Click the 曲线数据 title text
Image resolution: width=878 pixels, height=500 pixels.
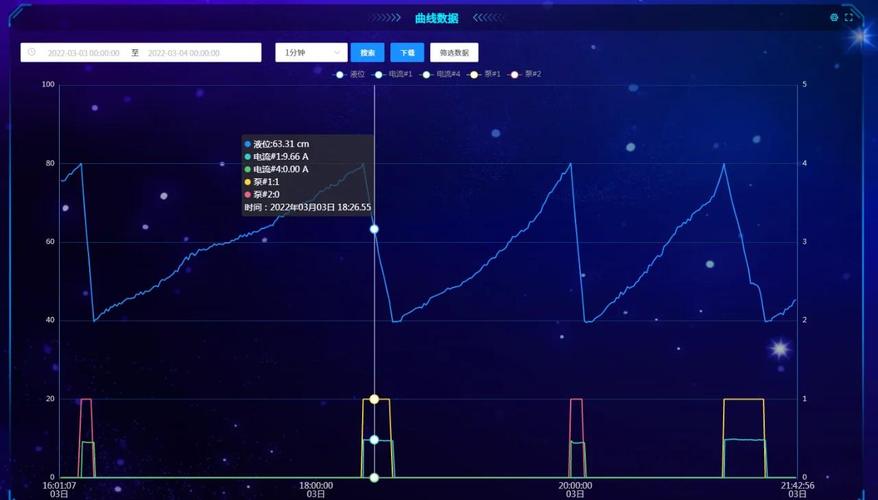pyautogui.click(x=437, y=18)
